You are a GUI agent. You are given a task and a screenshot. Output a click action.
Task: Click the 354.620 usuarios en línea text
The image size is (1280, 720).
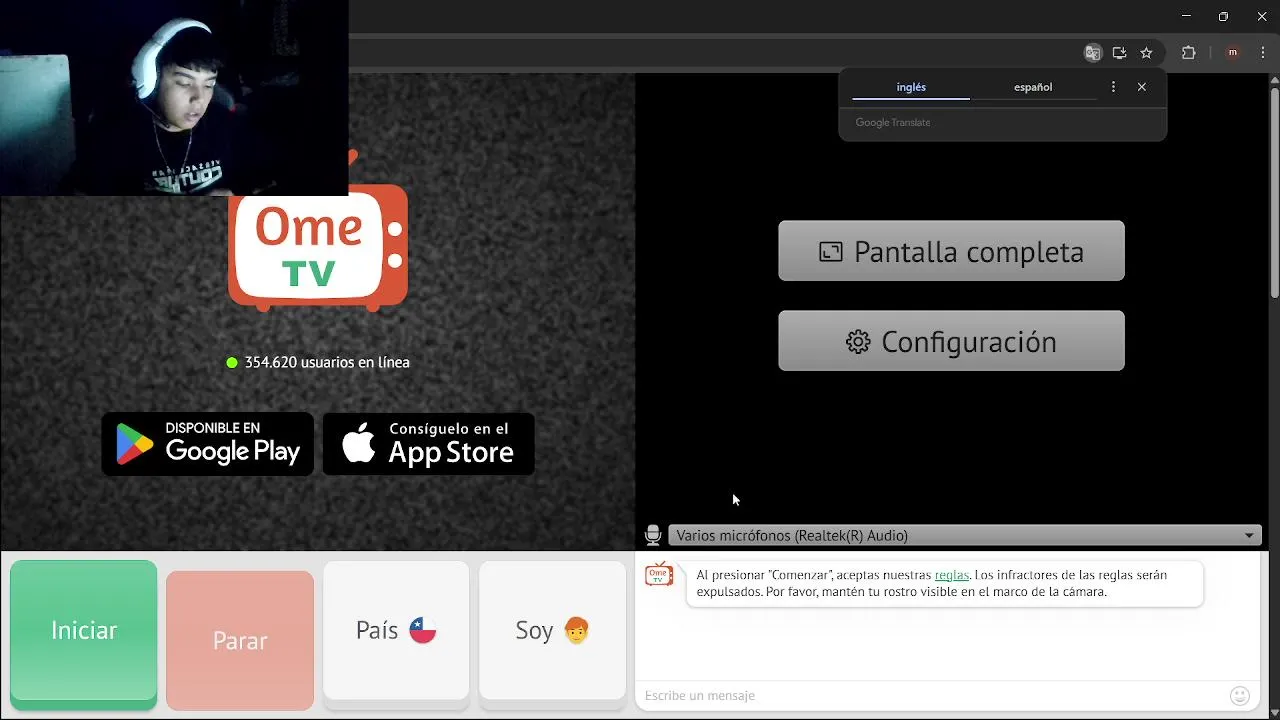tap(327, 362)
